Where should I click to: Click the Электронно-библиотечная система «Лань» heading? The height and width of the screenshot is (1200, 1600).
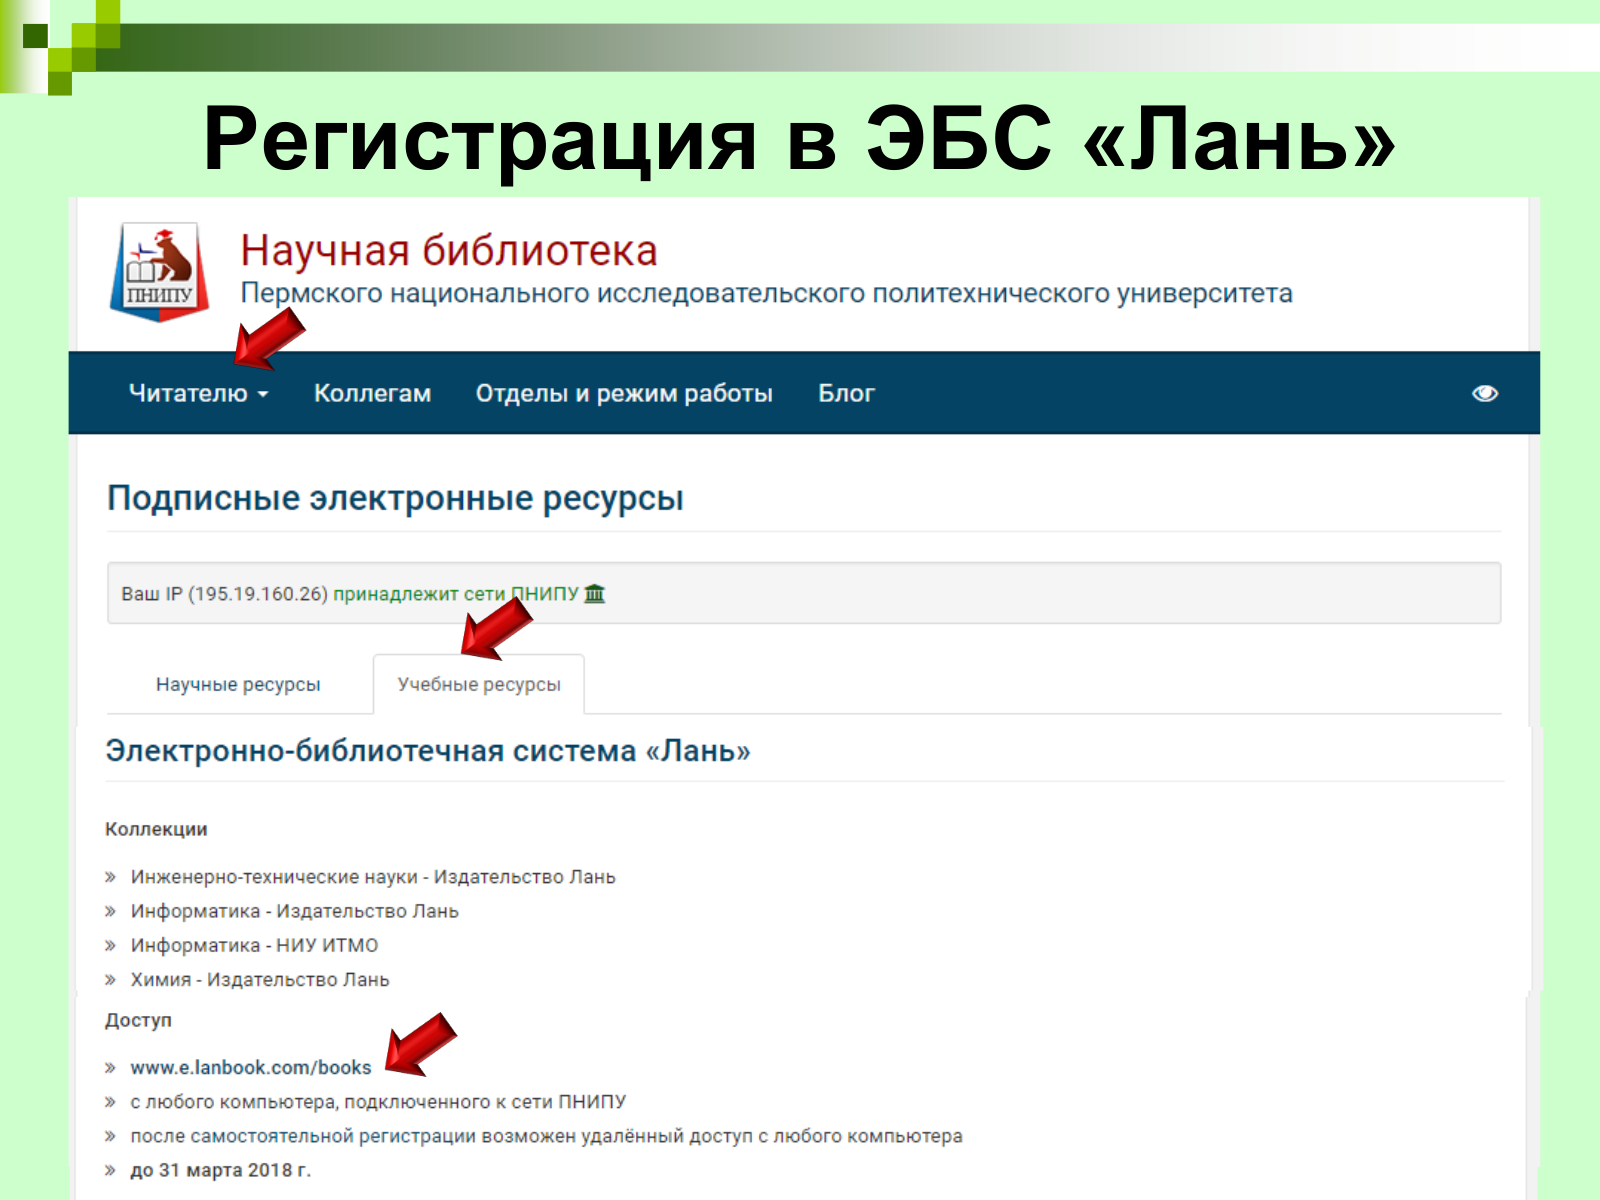coord(428,750)
